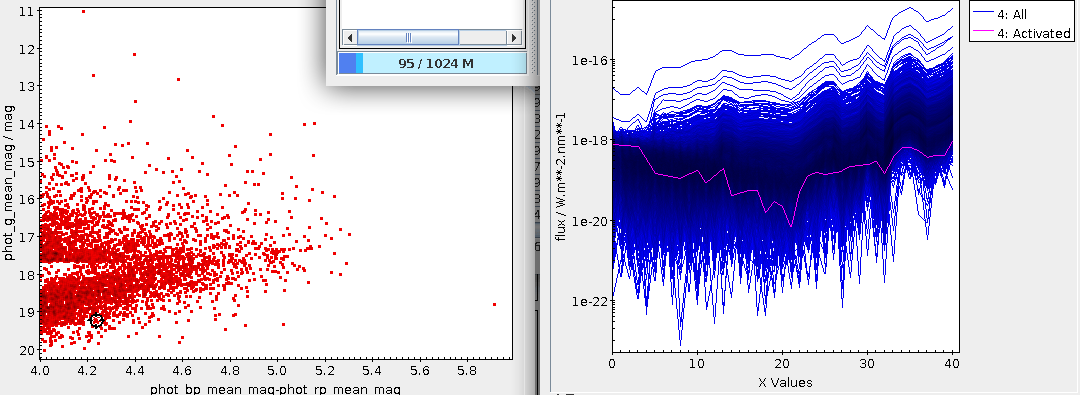The image size is (1080, 395).
Task: Click the blue line swatch for '4: All'
Action: [983, 14]
